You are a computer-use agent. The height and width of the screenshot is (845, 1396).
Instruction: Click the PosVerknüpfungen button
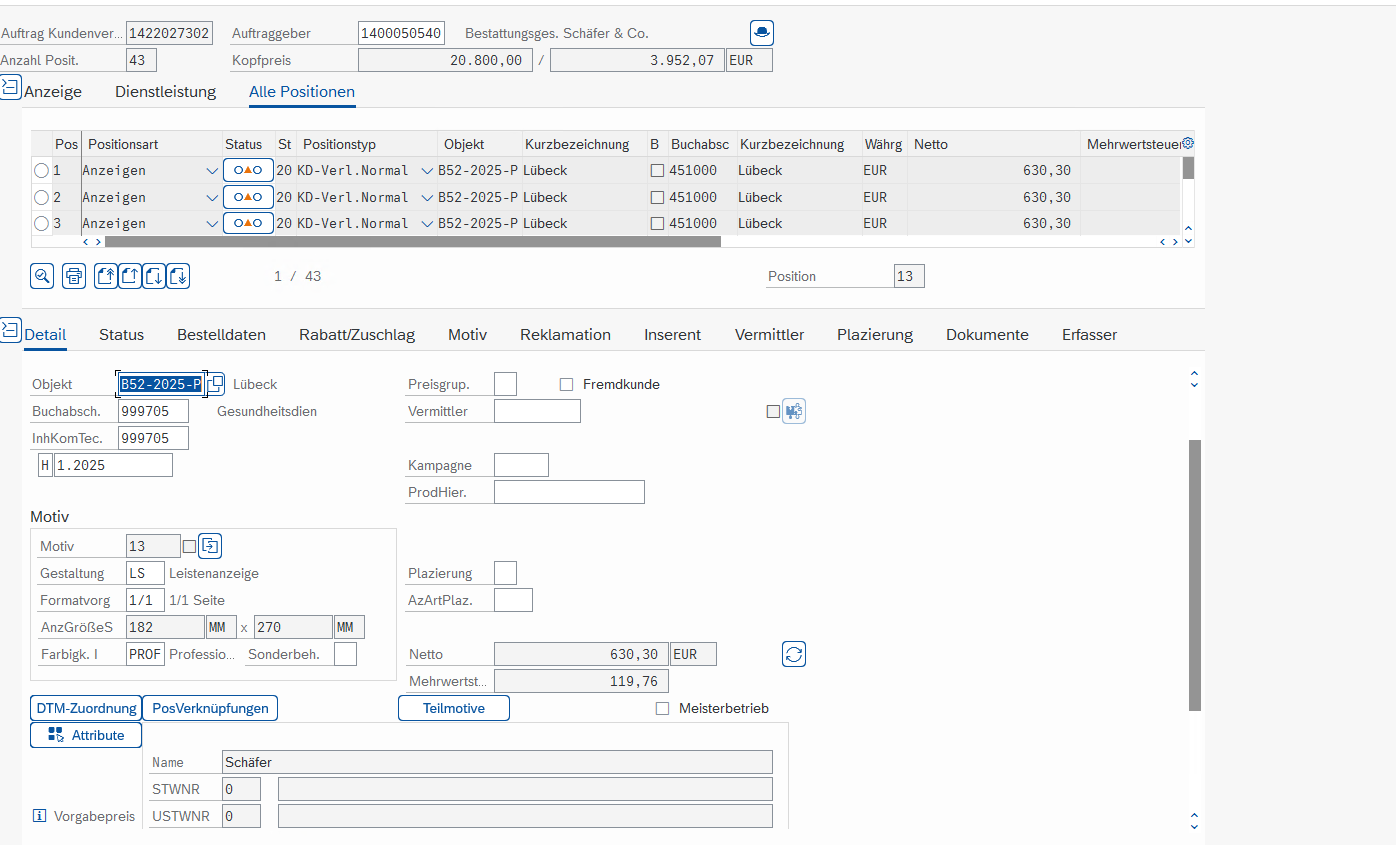click(x=210, y=708)
